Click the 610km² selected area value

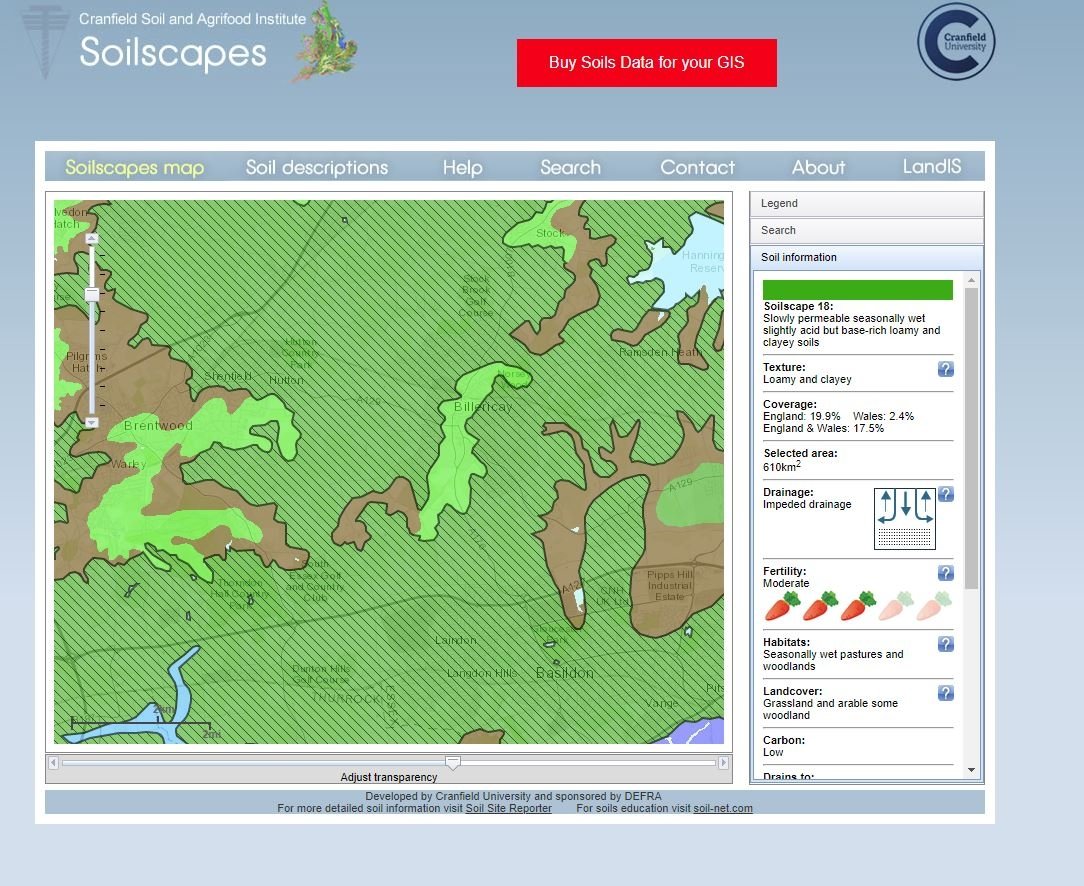tap(782, 466)
